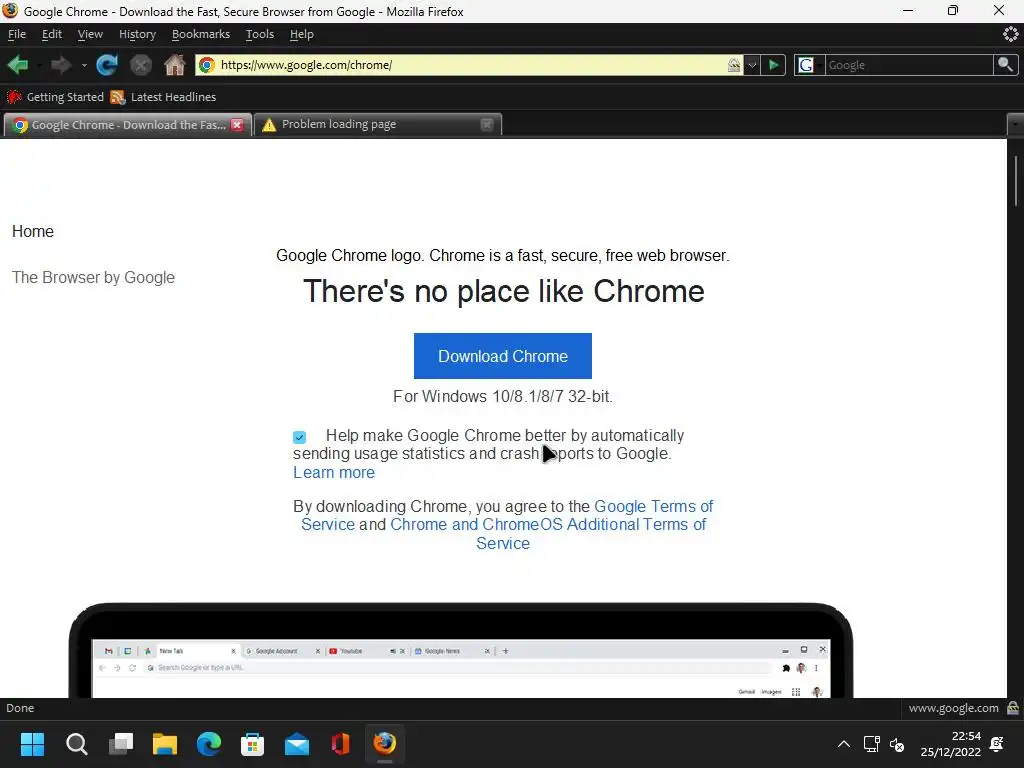This screenshot has width=1024, height=768.
Task: Open Windows Search from taskbar
Action: pos(76,744)
